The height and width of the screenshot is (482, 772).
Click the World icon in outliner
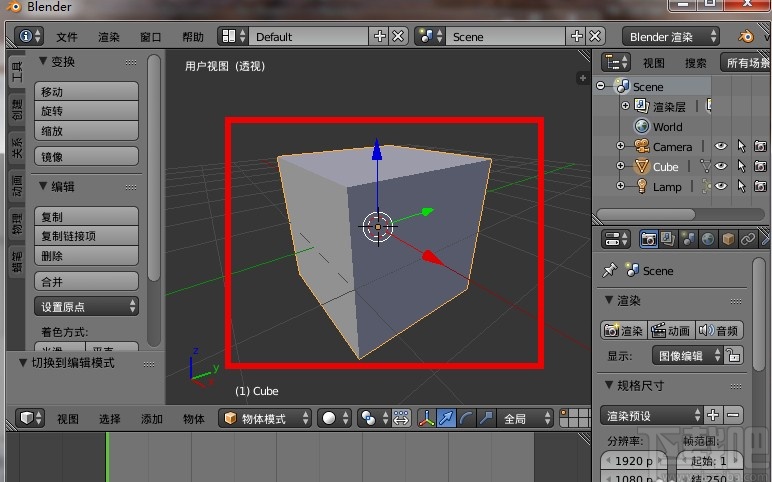point(642,127)
